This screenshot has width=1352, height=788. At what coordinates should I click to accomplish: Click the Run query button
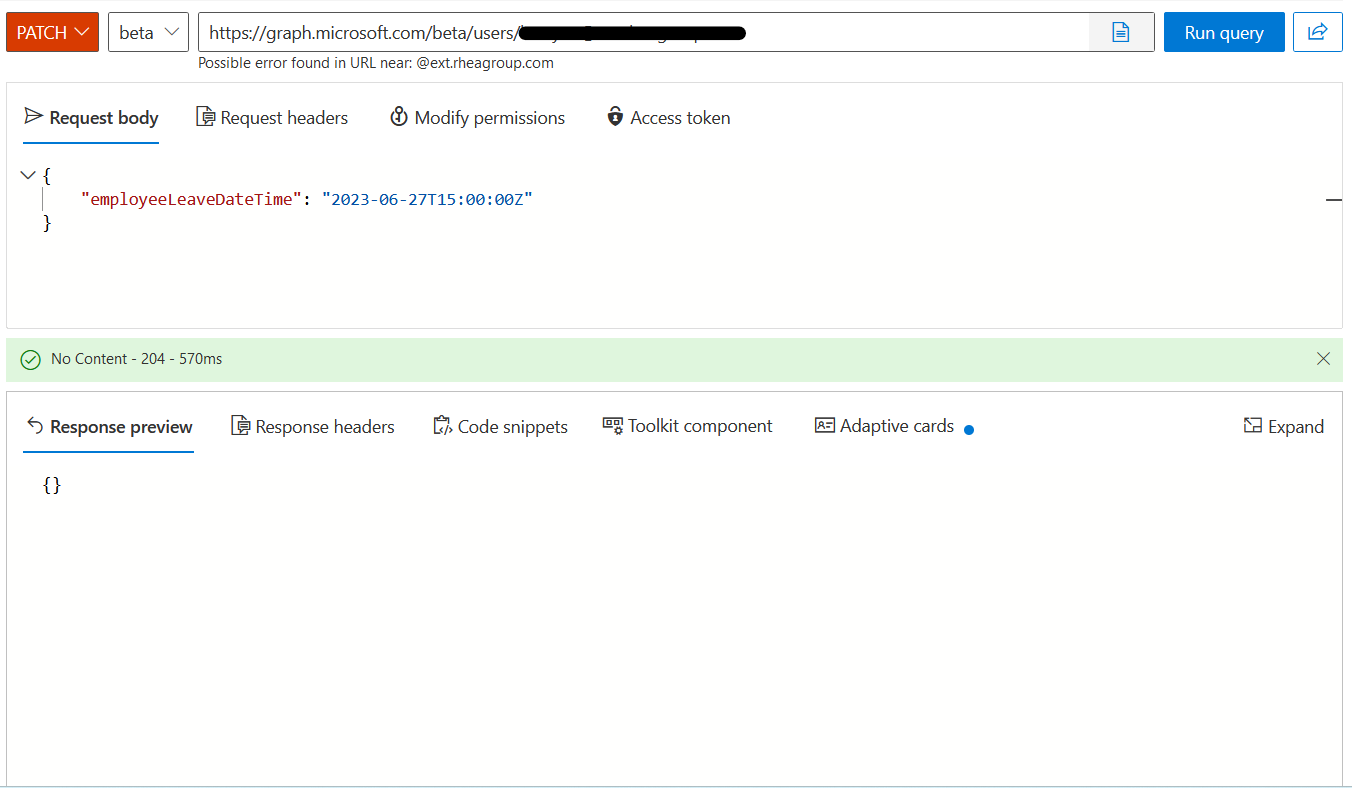[1223, 31]
